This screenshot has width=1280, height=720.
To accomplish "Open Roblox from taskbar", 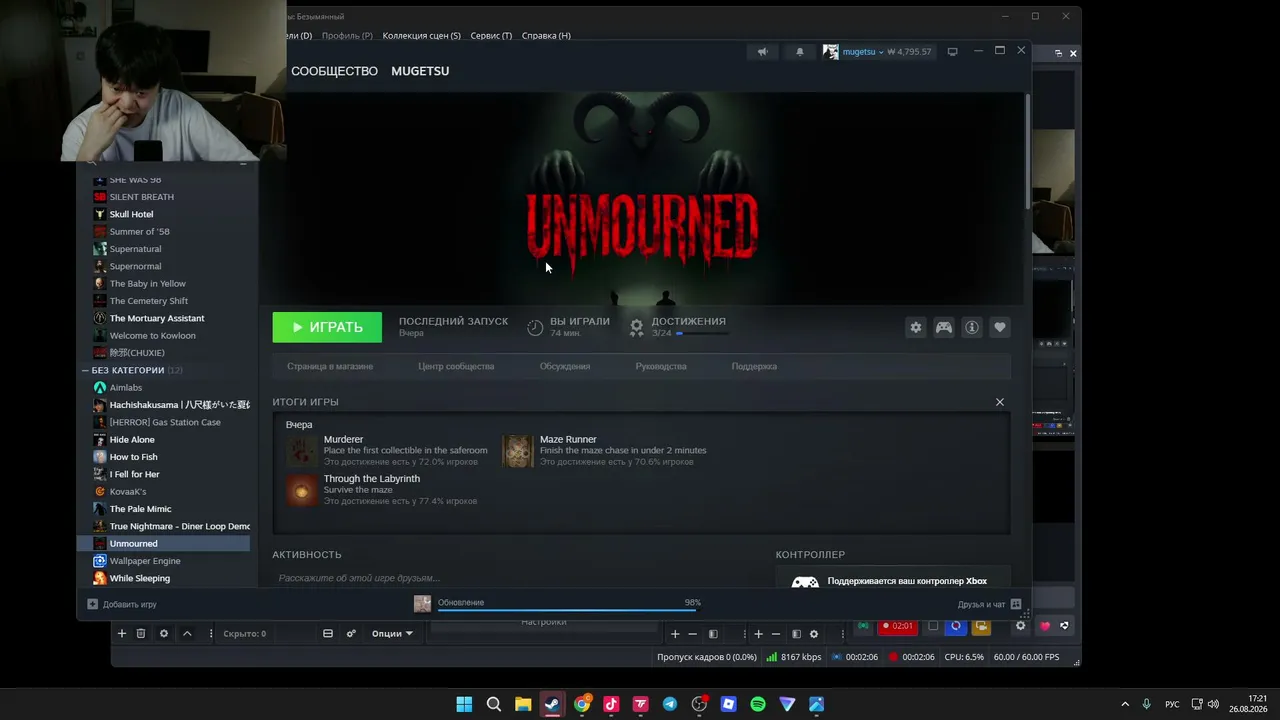I will coord(729,704).
